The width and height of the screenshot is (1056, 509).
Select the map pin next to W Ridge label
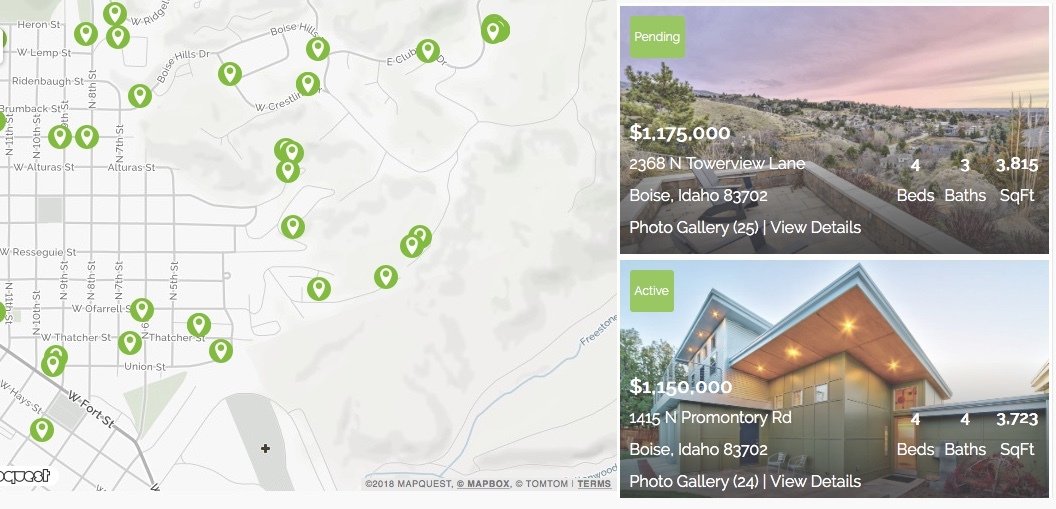click(x=115, y=13)
